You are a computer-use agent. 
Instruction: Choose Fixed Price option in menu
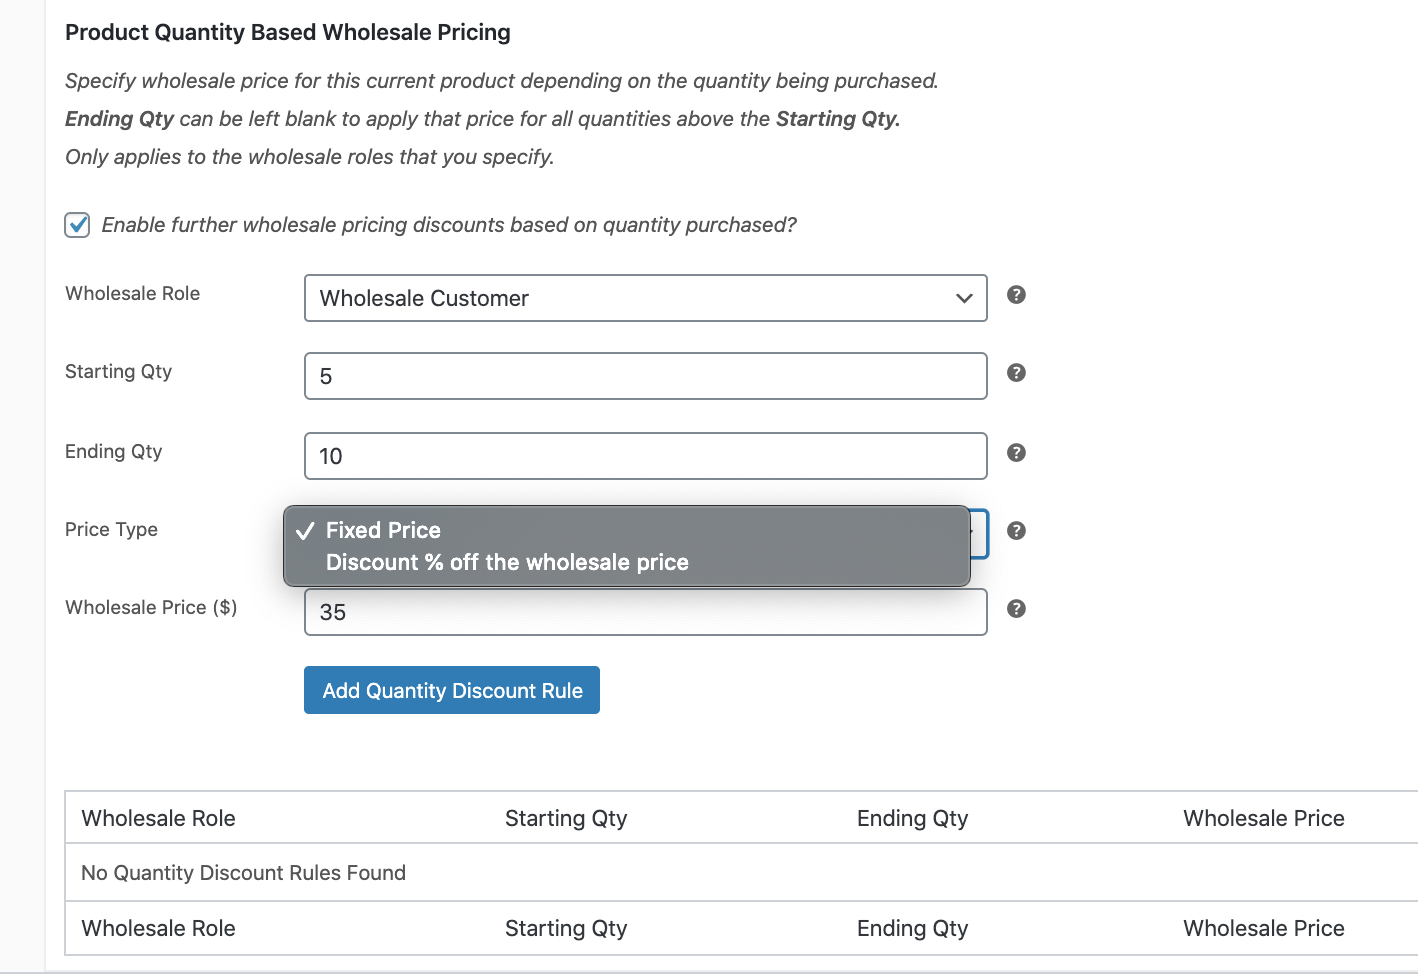[383, 530]
